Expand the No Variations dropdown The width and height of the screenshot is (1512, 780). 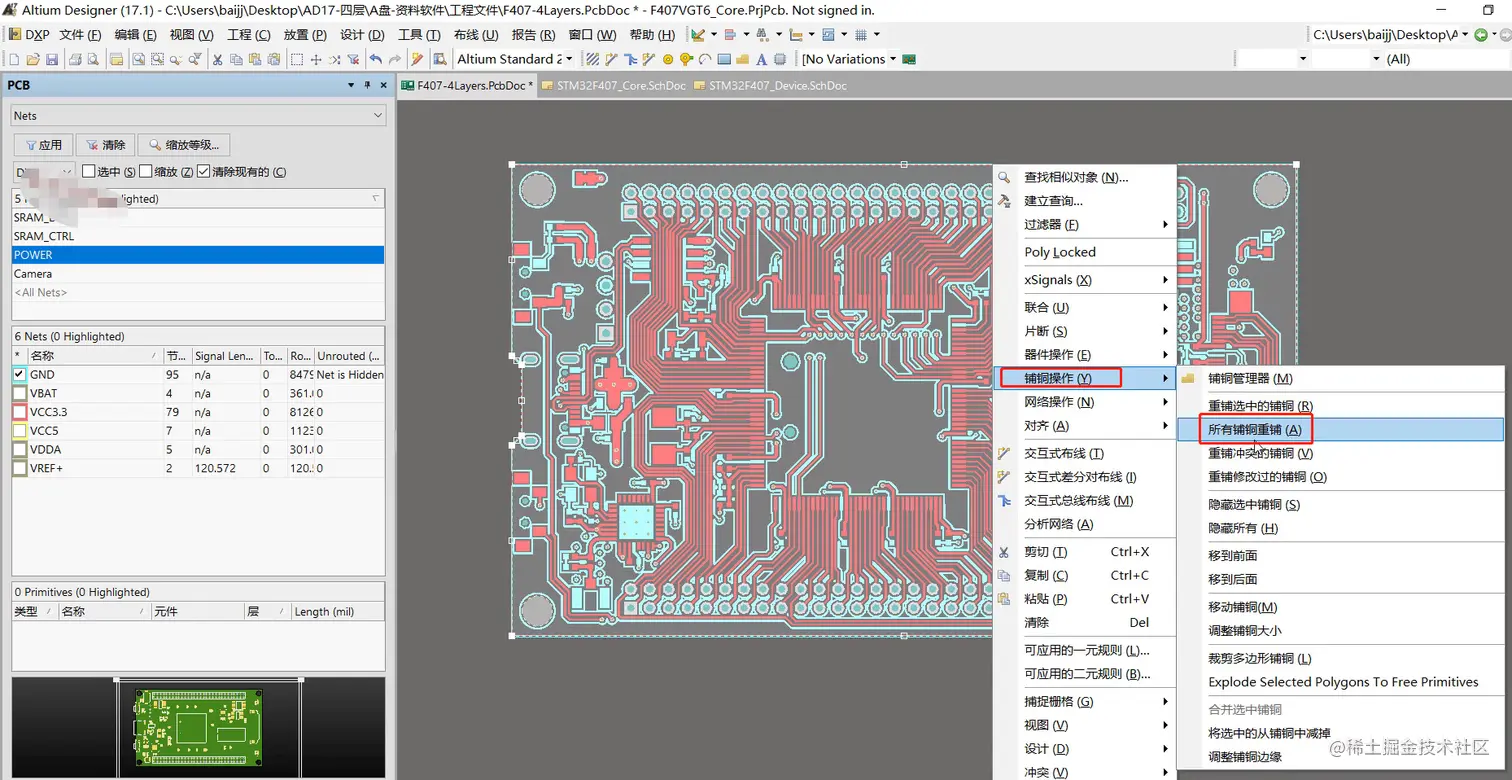[x=893, y=60]
